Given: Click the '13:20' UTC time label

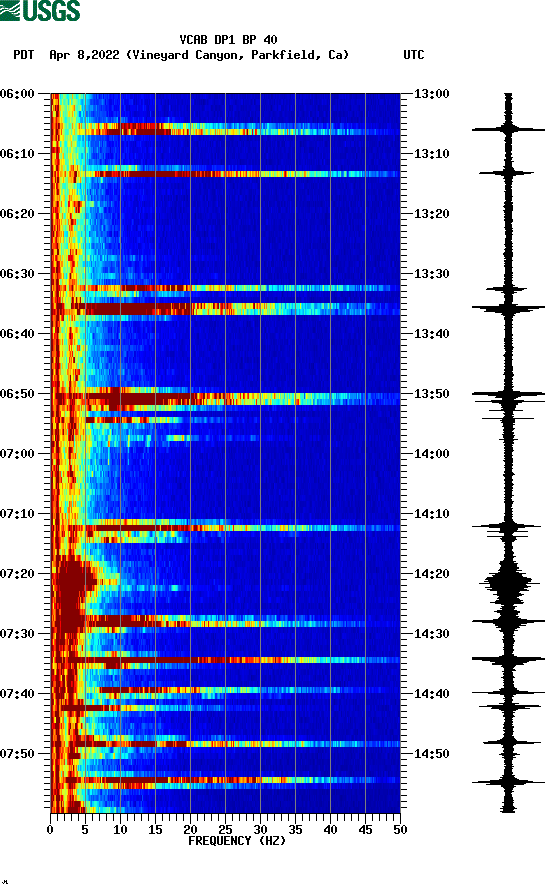Looking at the screenshot, I should pyautogui.click(x=431, y=214).
